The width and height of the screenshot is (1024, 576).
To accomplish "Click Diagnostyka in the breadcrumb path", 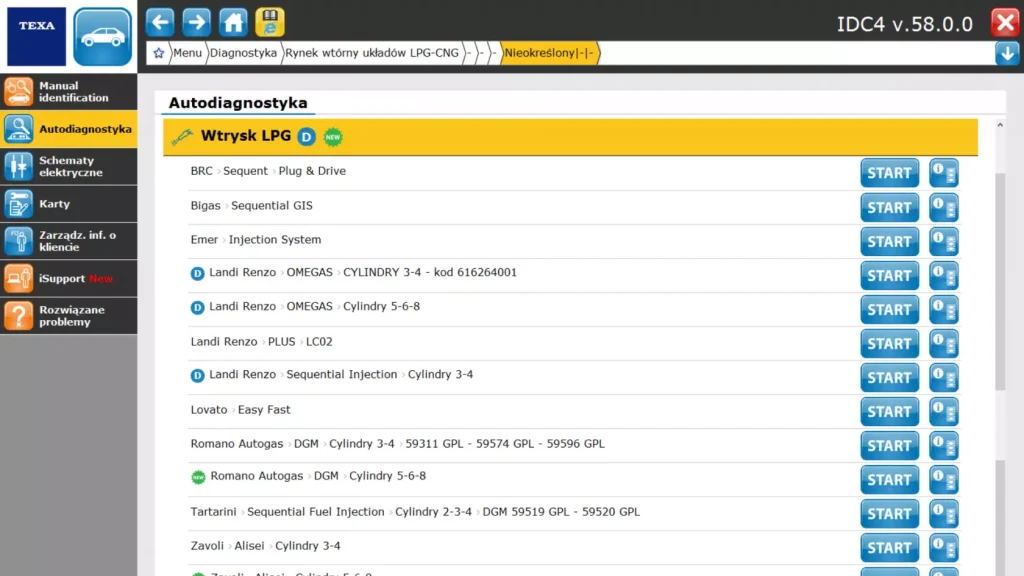I will pos(244,53).
